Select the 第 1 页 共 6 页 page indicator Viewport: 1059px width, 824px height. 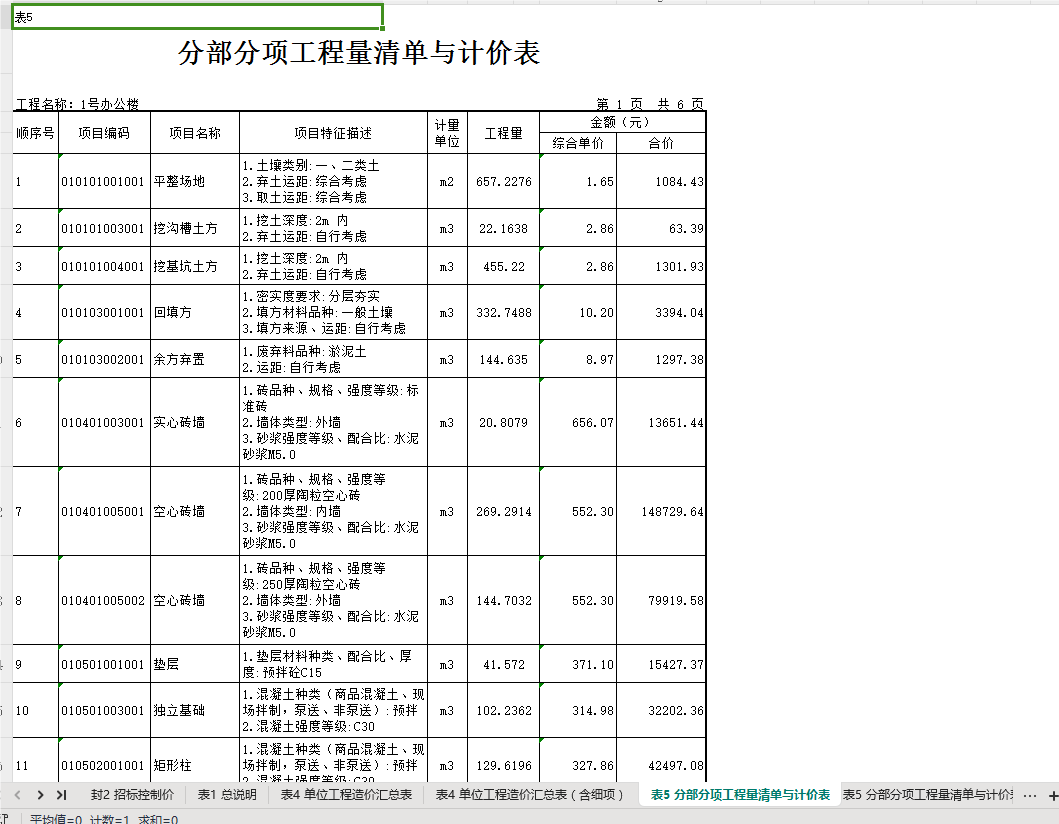tap(650, 104)
